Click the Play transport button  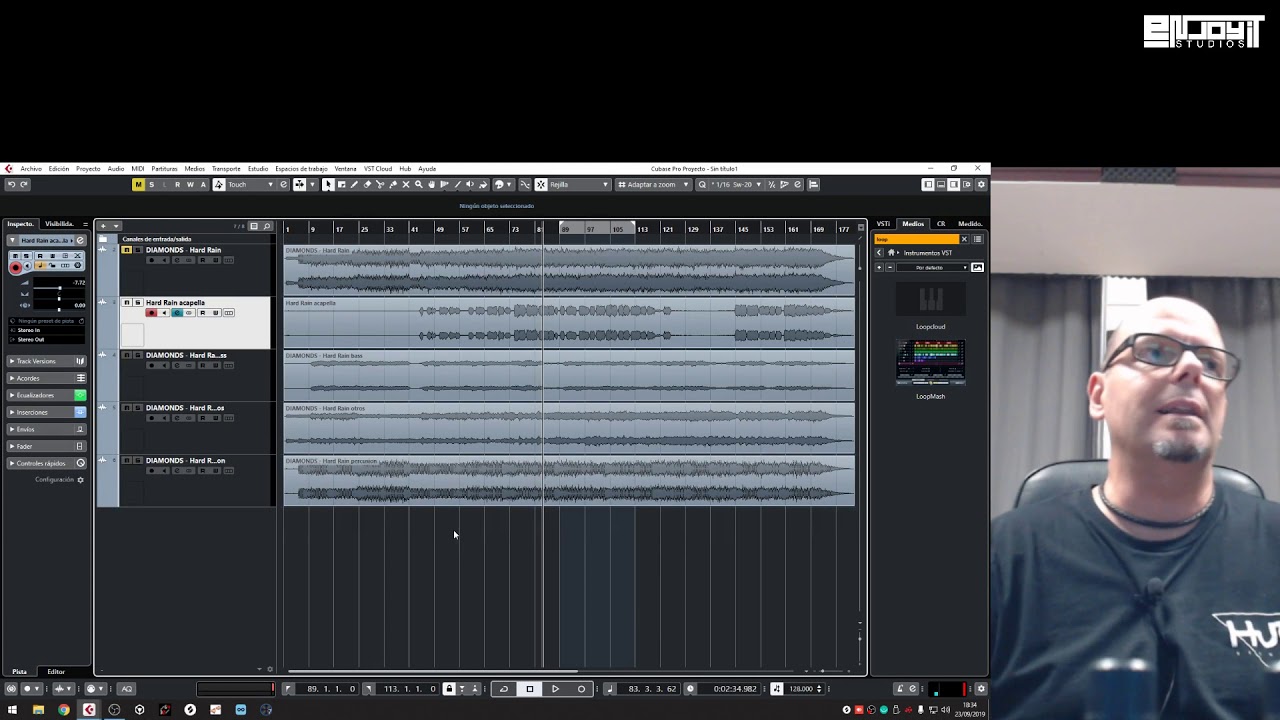[555, 688]
